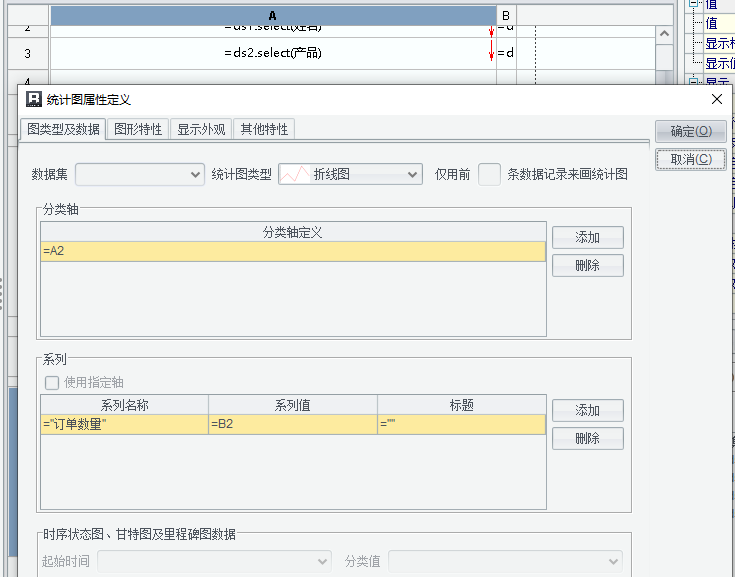The height and width of the screenshot is (577, 735).
Task: Click 删除 in the 系列 section
Action: [587, 438]
